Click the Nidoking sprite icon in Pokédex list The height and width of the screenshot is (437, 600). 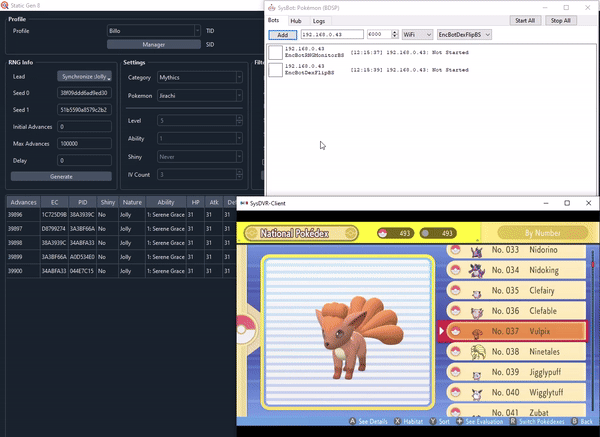tap(476, 271)
